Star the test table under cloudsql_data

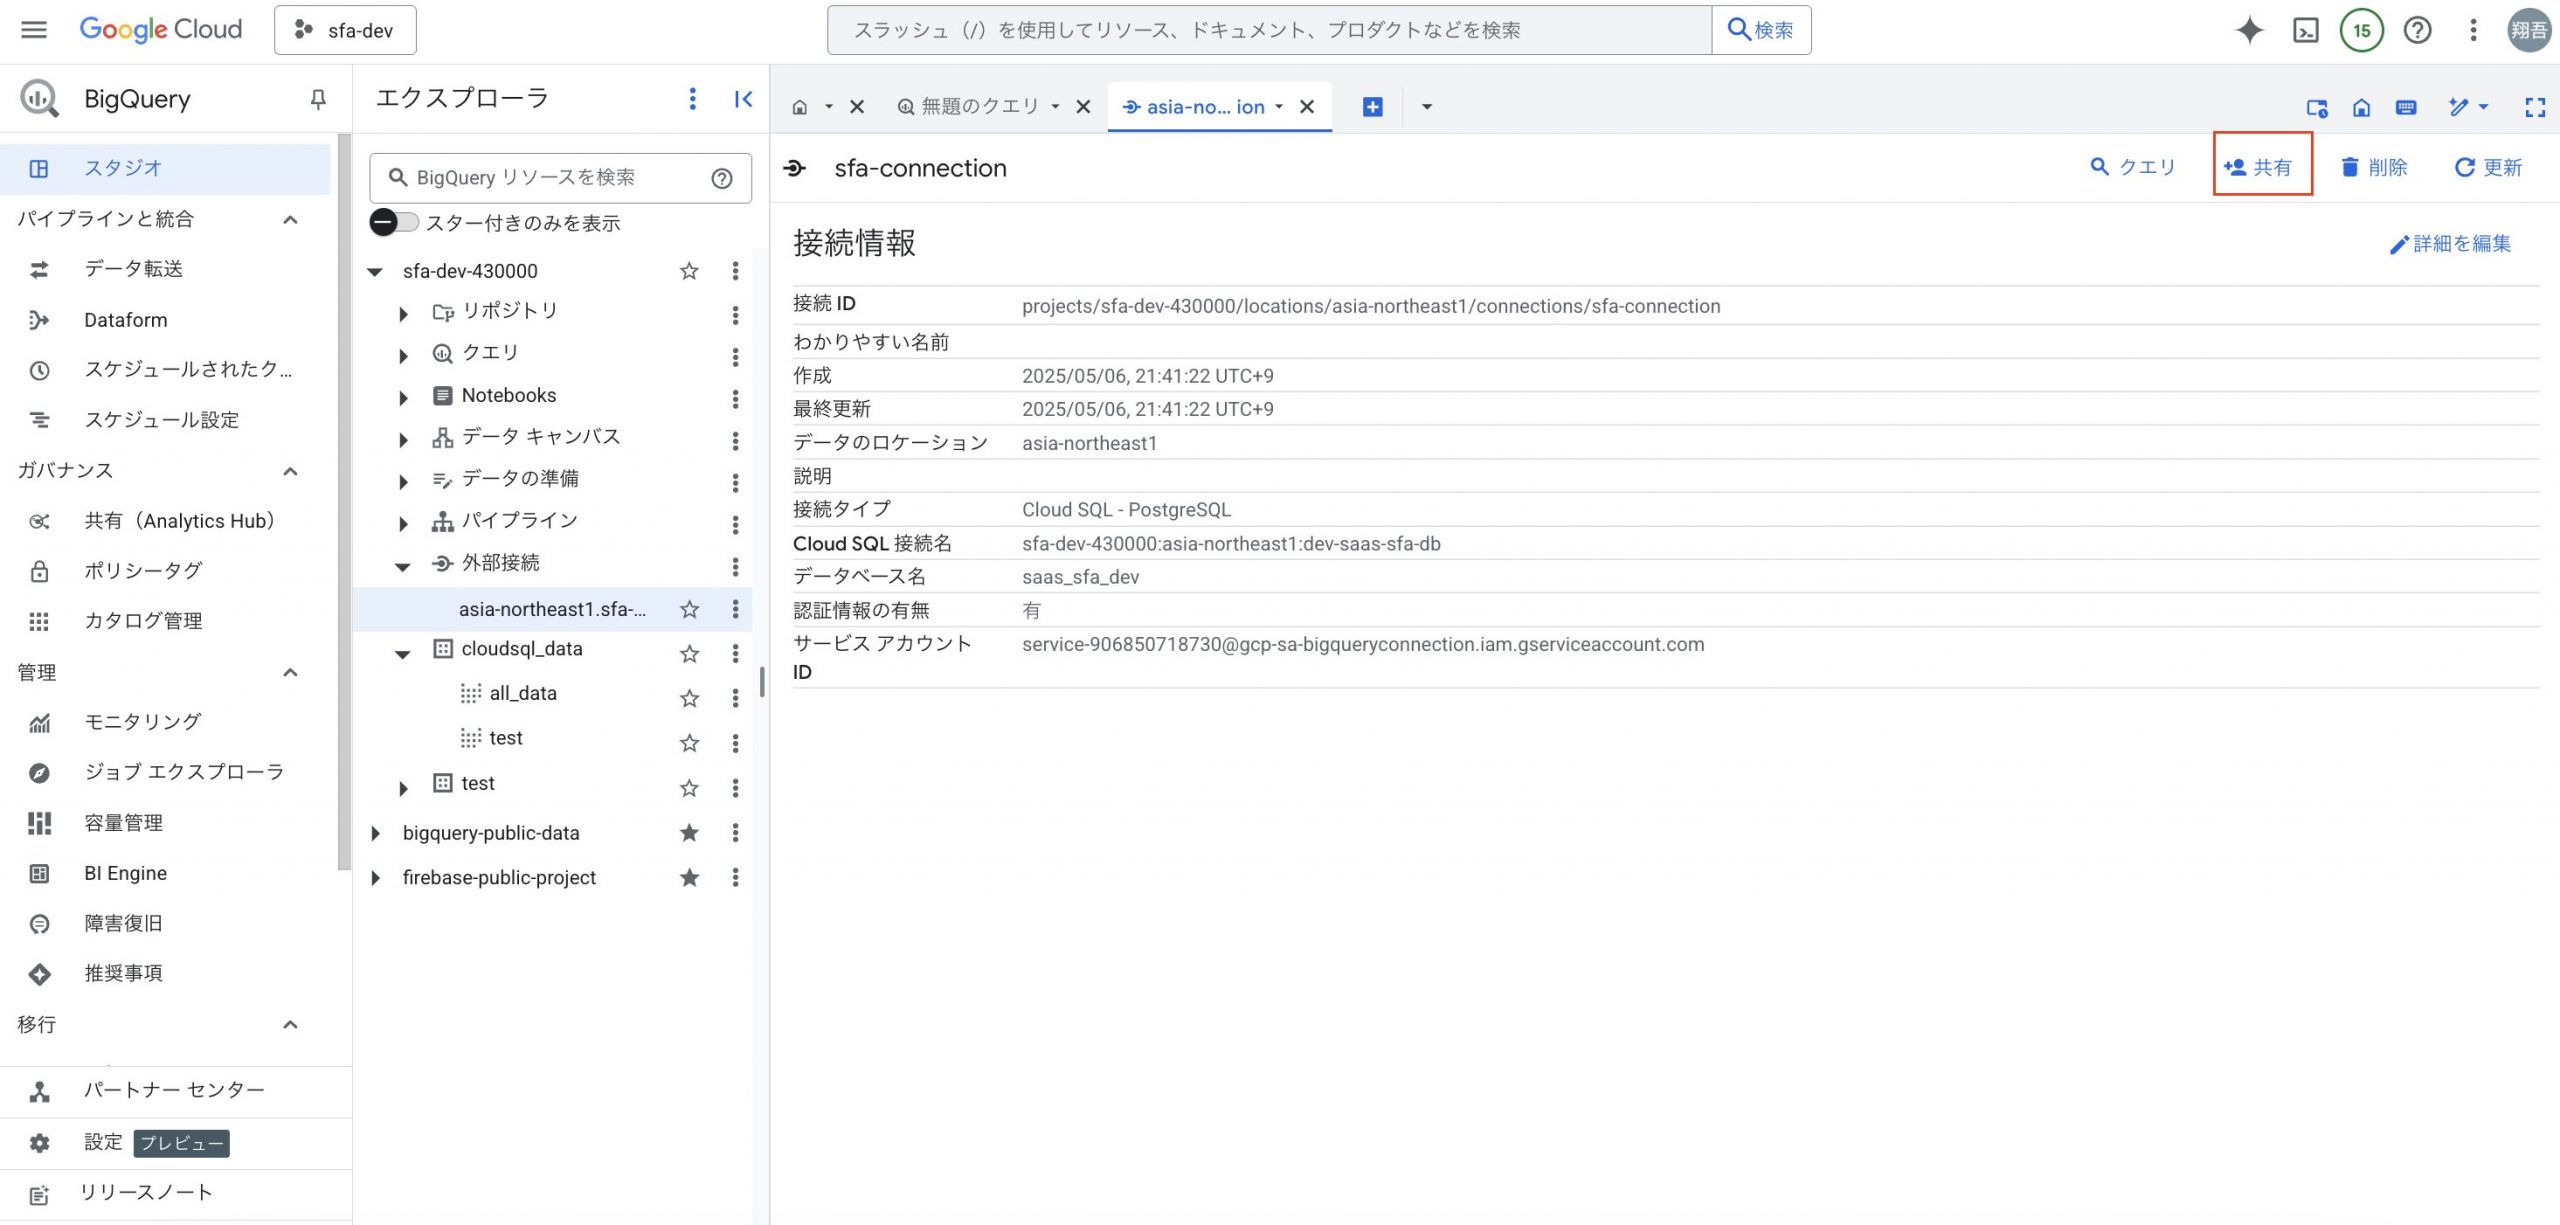click(689, 743)
